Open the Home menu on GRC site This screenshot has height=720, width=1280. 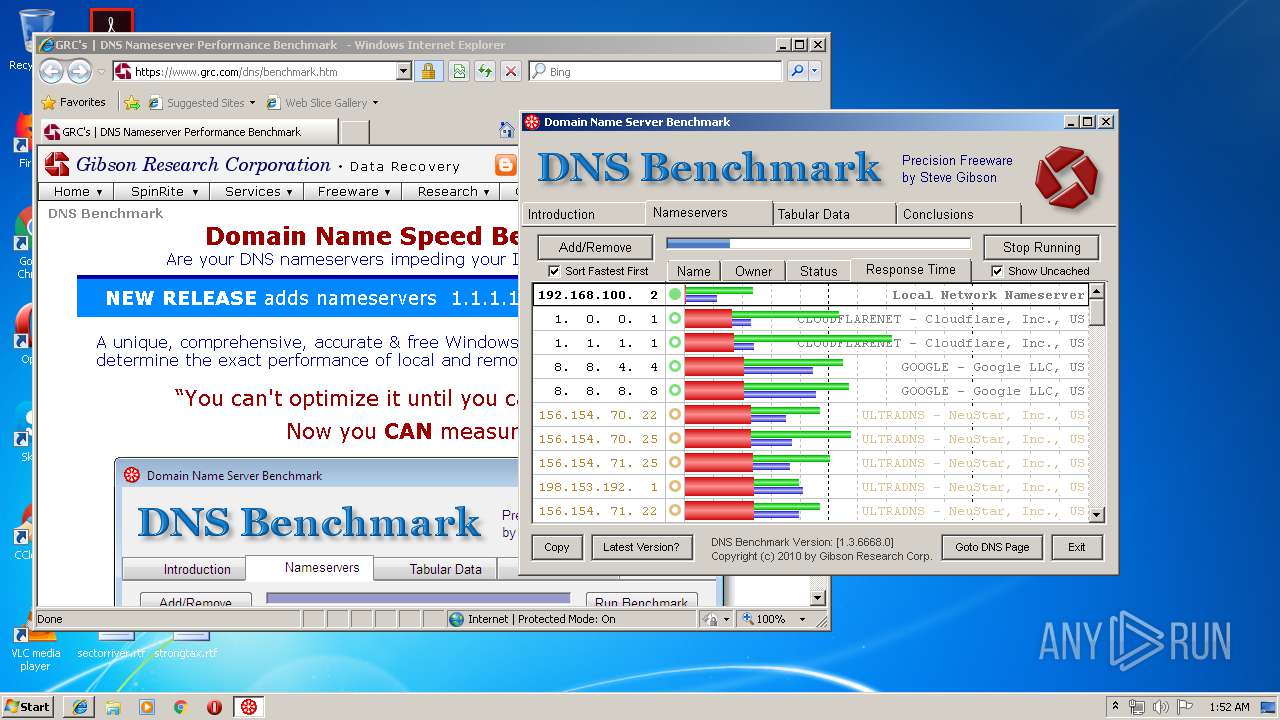pyautogui.click(x=78, y=191)
